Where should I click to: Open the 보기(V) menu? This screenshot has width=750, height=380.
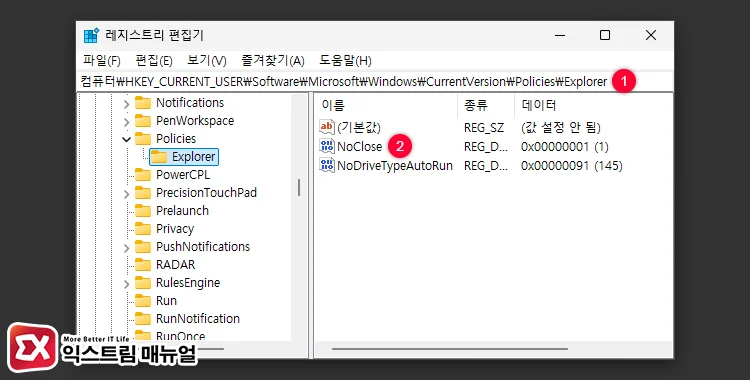(x=207, y=61)
